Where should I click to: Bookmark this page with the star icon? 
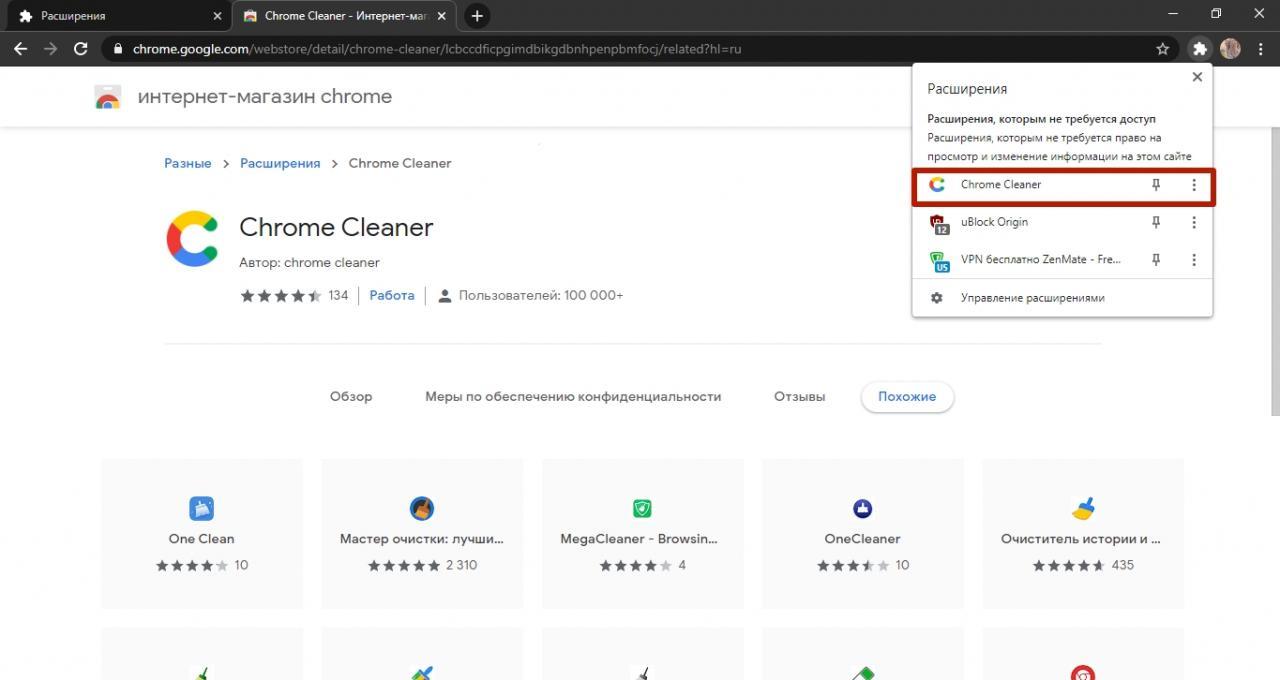click(x=1162, y=48)
